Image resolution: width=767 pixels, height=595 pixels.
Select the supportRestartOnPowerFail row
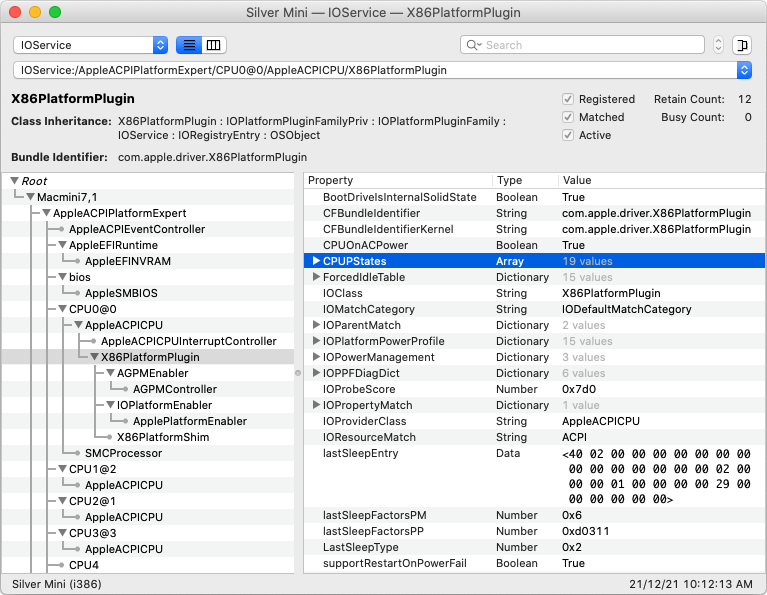[534, 563]
